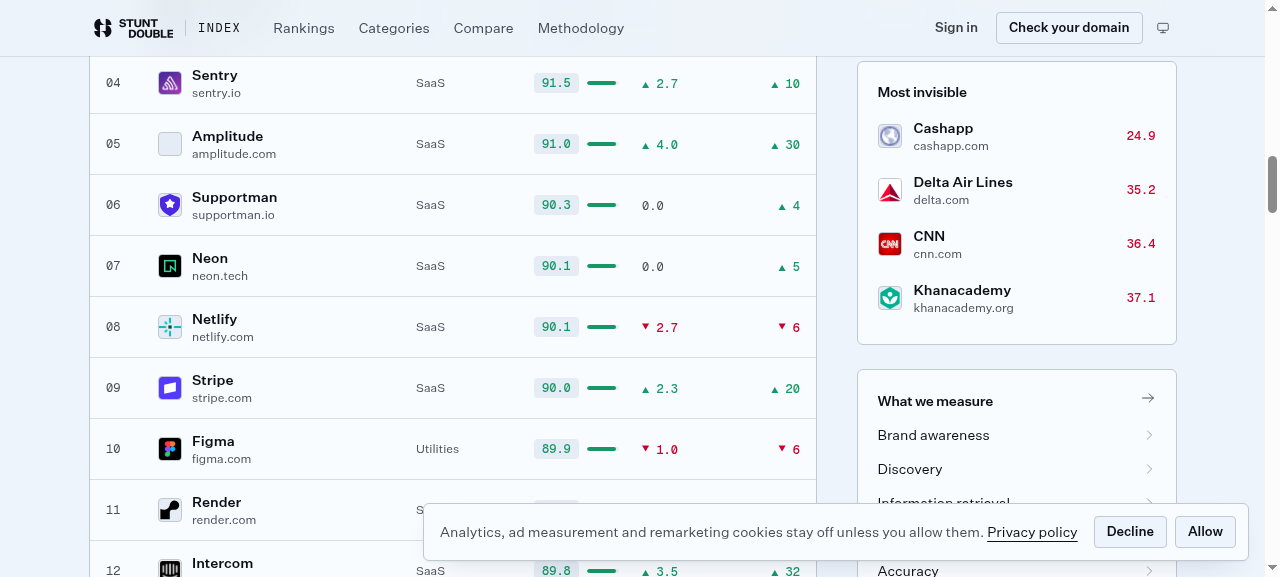This screenshot has width=1280, height=577.
Task: Click the What we measure arrow
Action: [1148, 398]
